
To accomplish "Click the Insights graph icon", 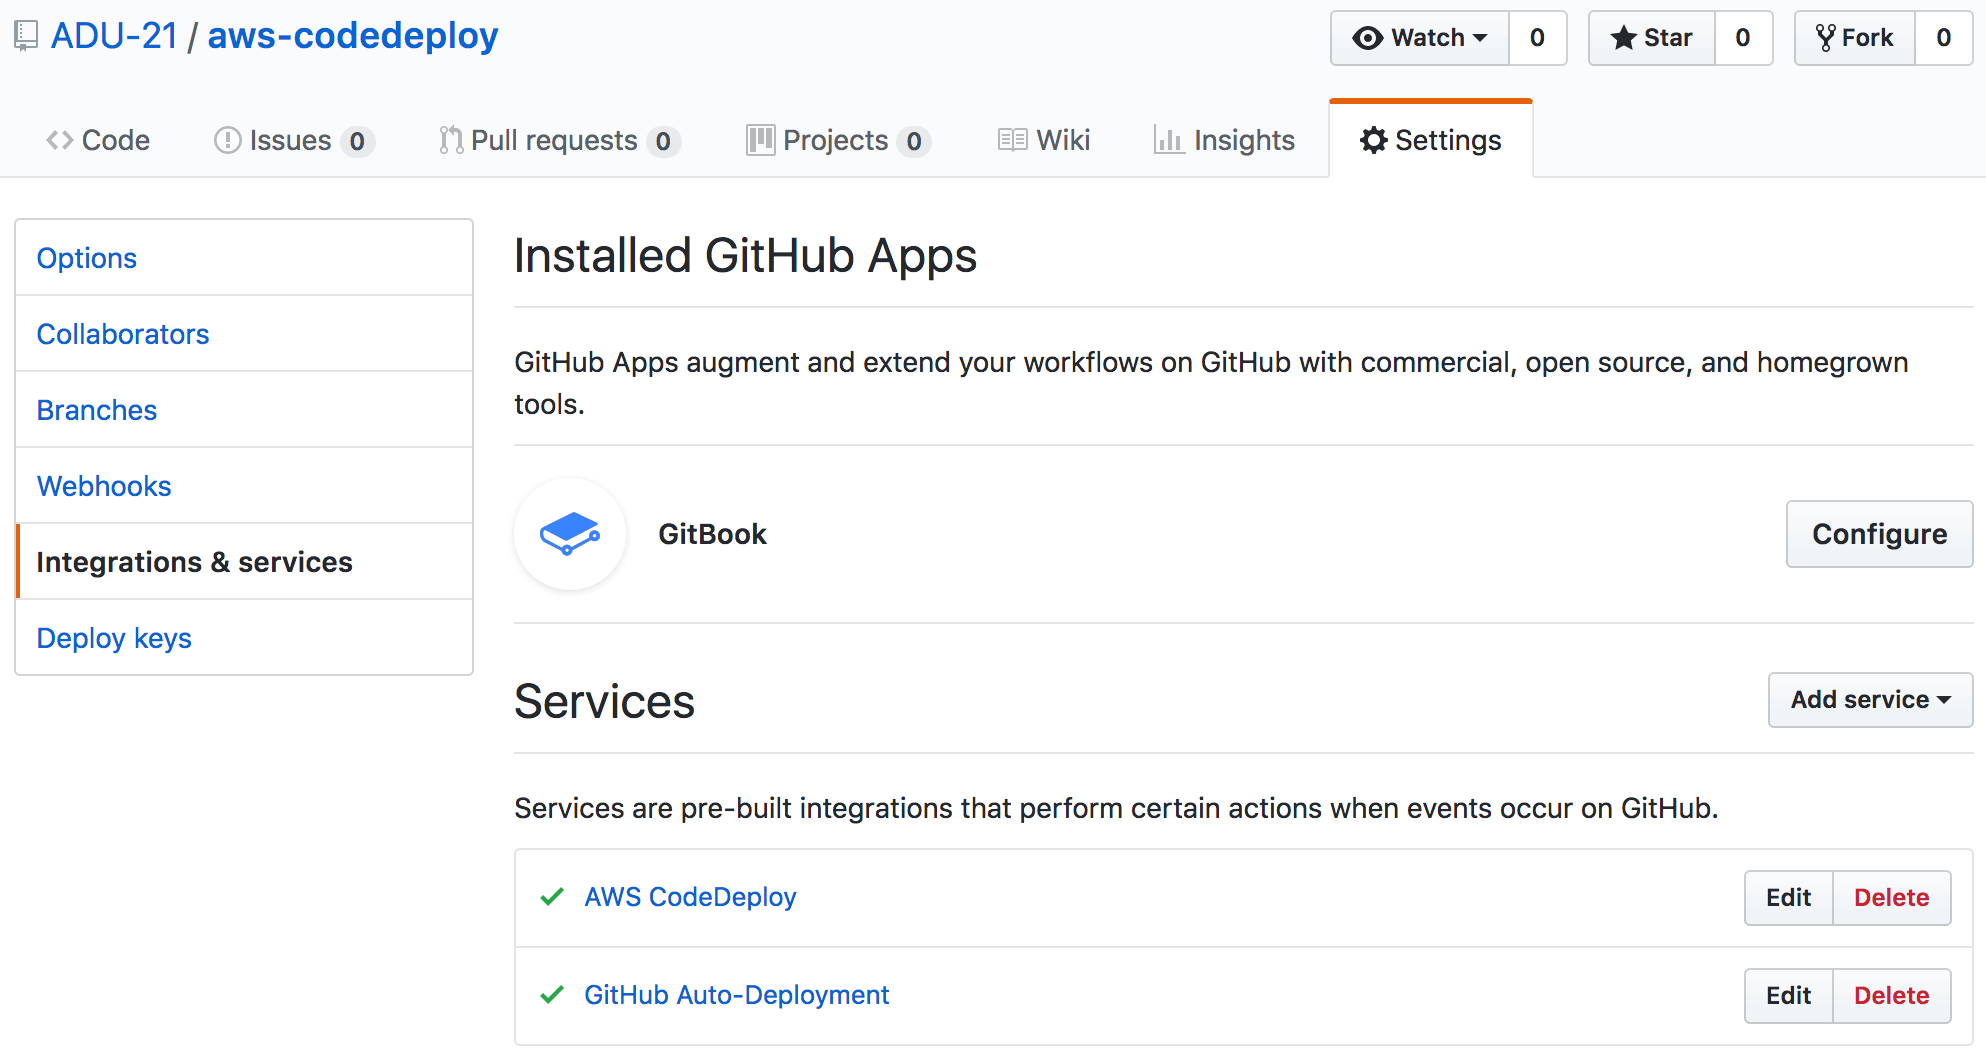I will [x=1168, y=140].
